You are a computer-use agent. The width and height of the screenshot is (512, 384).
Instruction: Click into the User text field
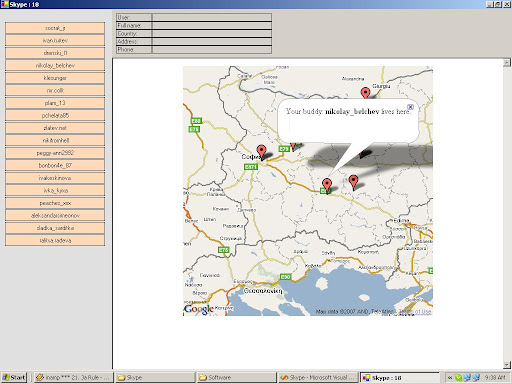[212, 17]
